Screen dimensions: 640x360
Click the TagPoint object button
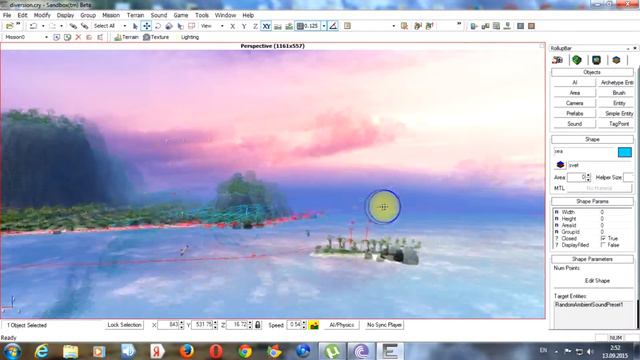point(617,124)
